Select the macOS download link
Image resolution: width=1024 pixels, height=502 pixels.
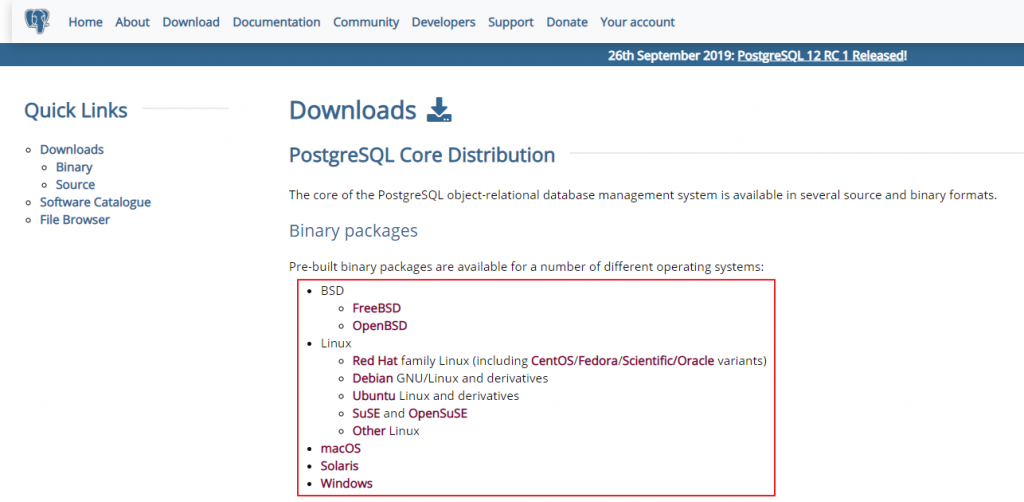[341, 448]
